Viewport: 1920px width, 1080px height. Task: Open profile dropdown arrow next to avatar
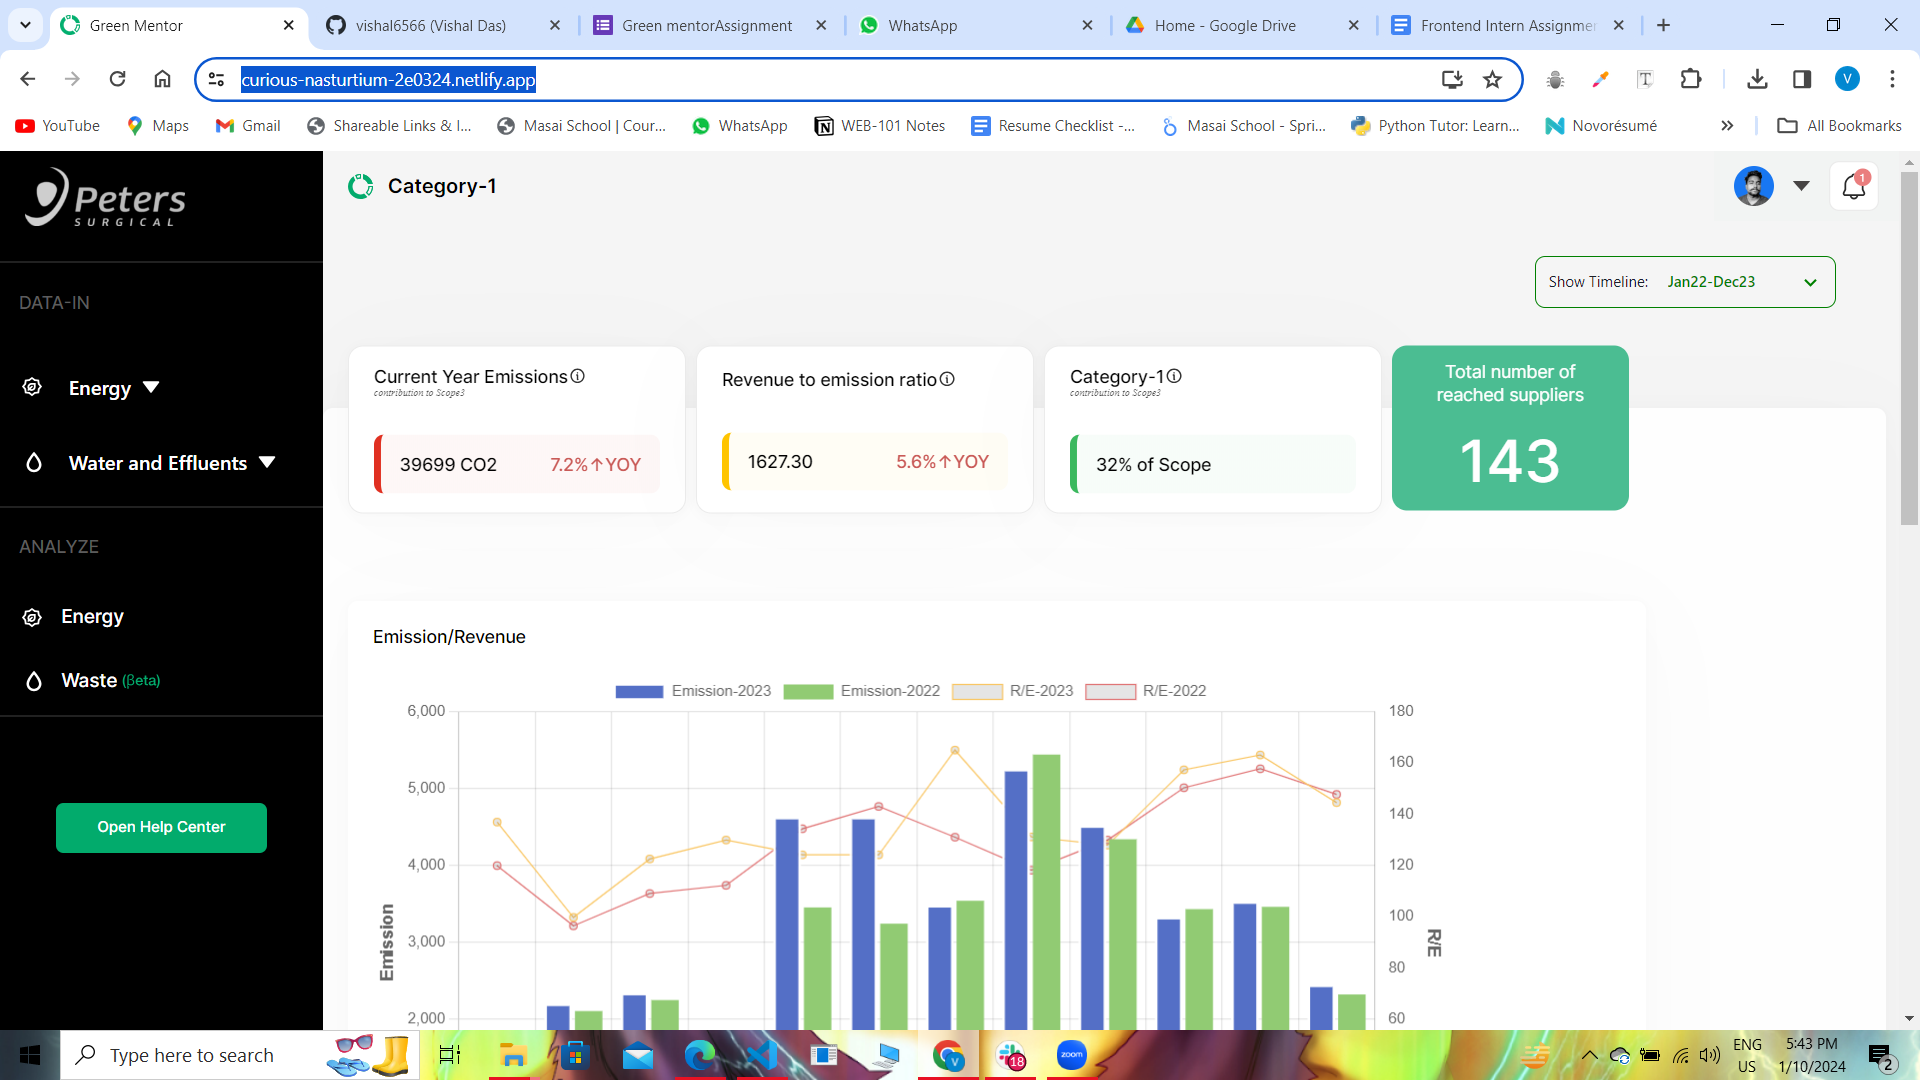[1801, 186]
